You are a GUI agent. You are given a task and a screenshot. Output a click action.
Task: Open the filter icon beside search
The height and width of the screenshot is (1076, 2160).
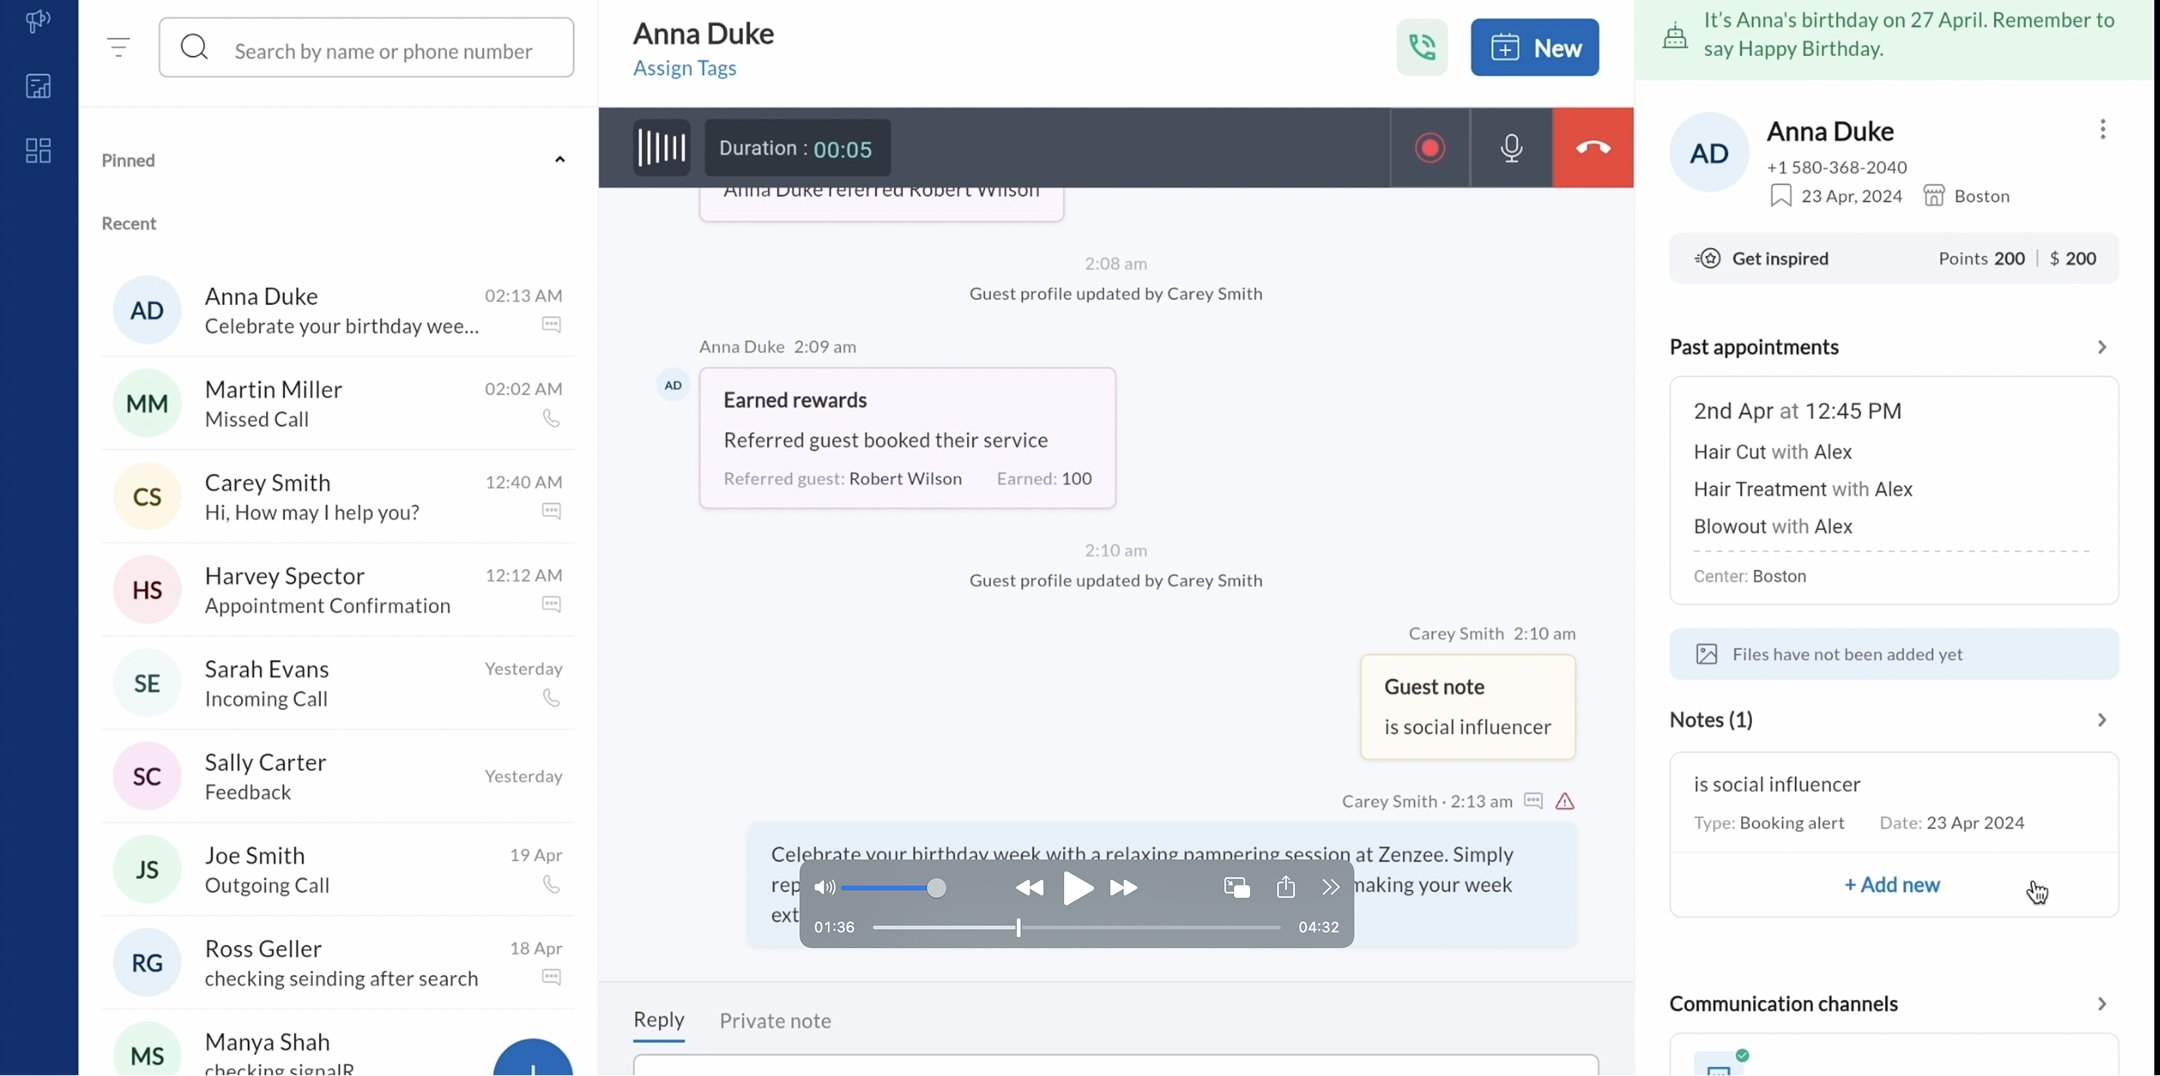(x=119, y=47)
